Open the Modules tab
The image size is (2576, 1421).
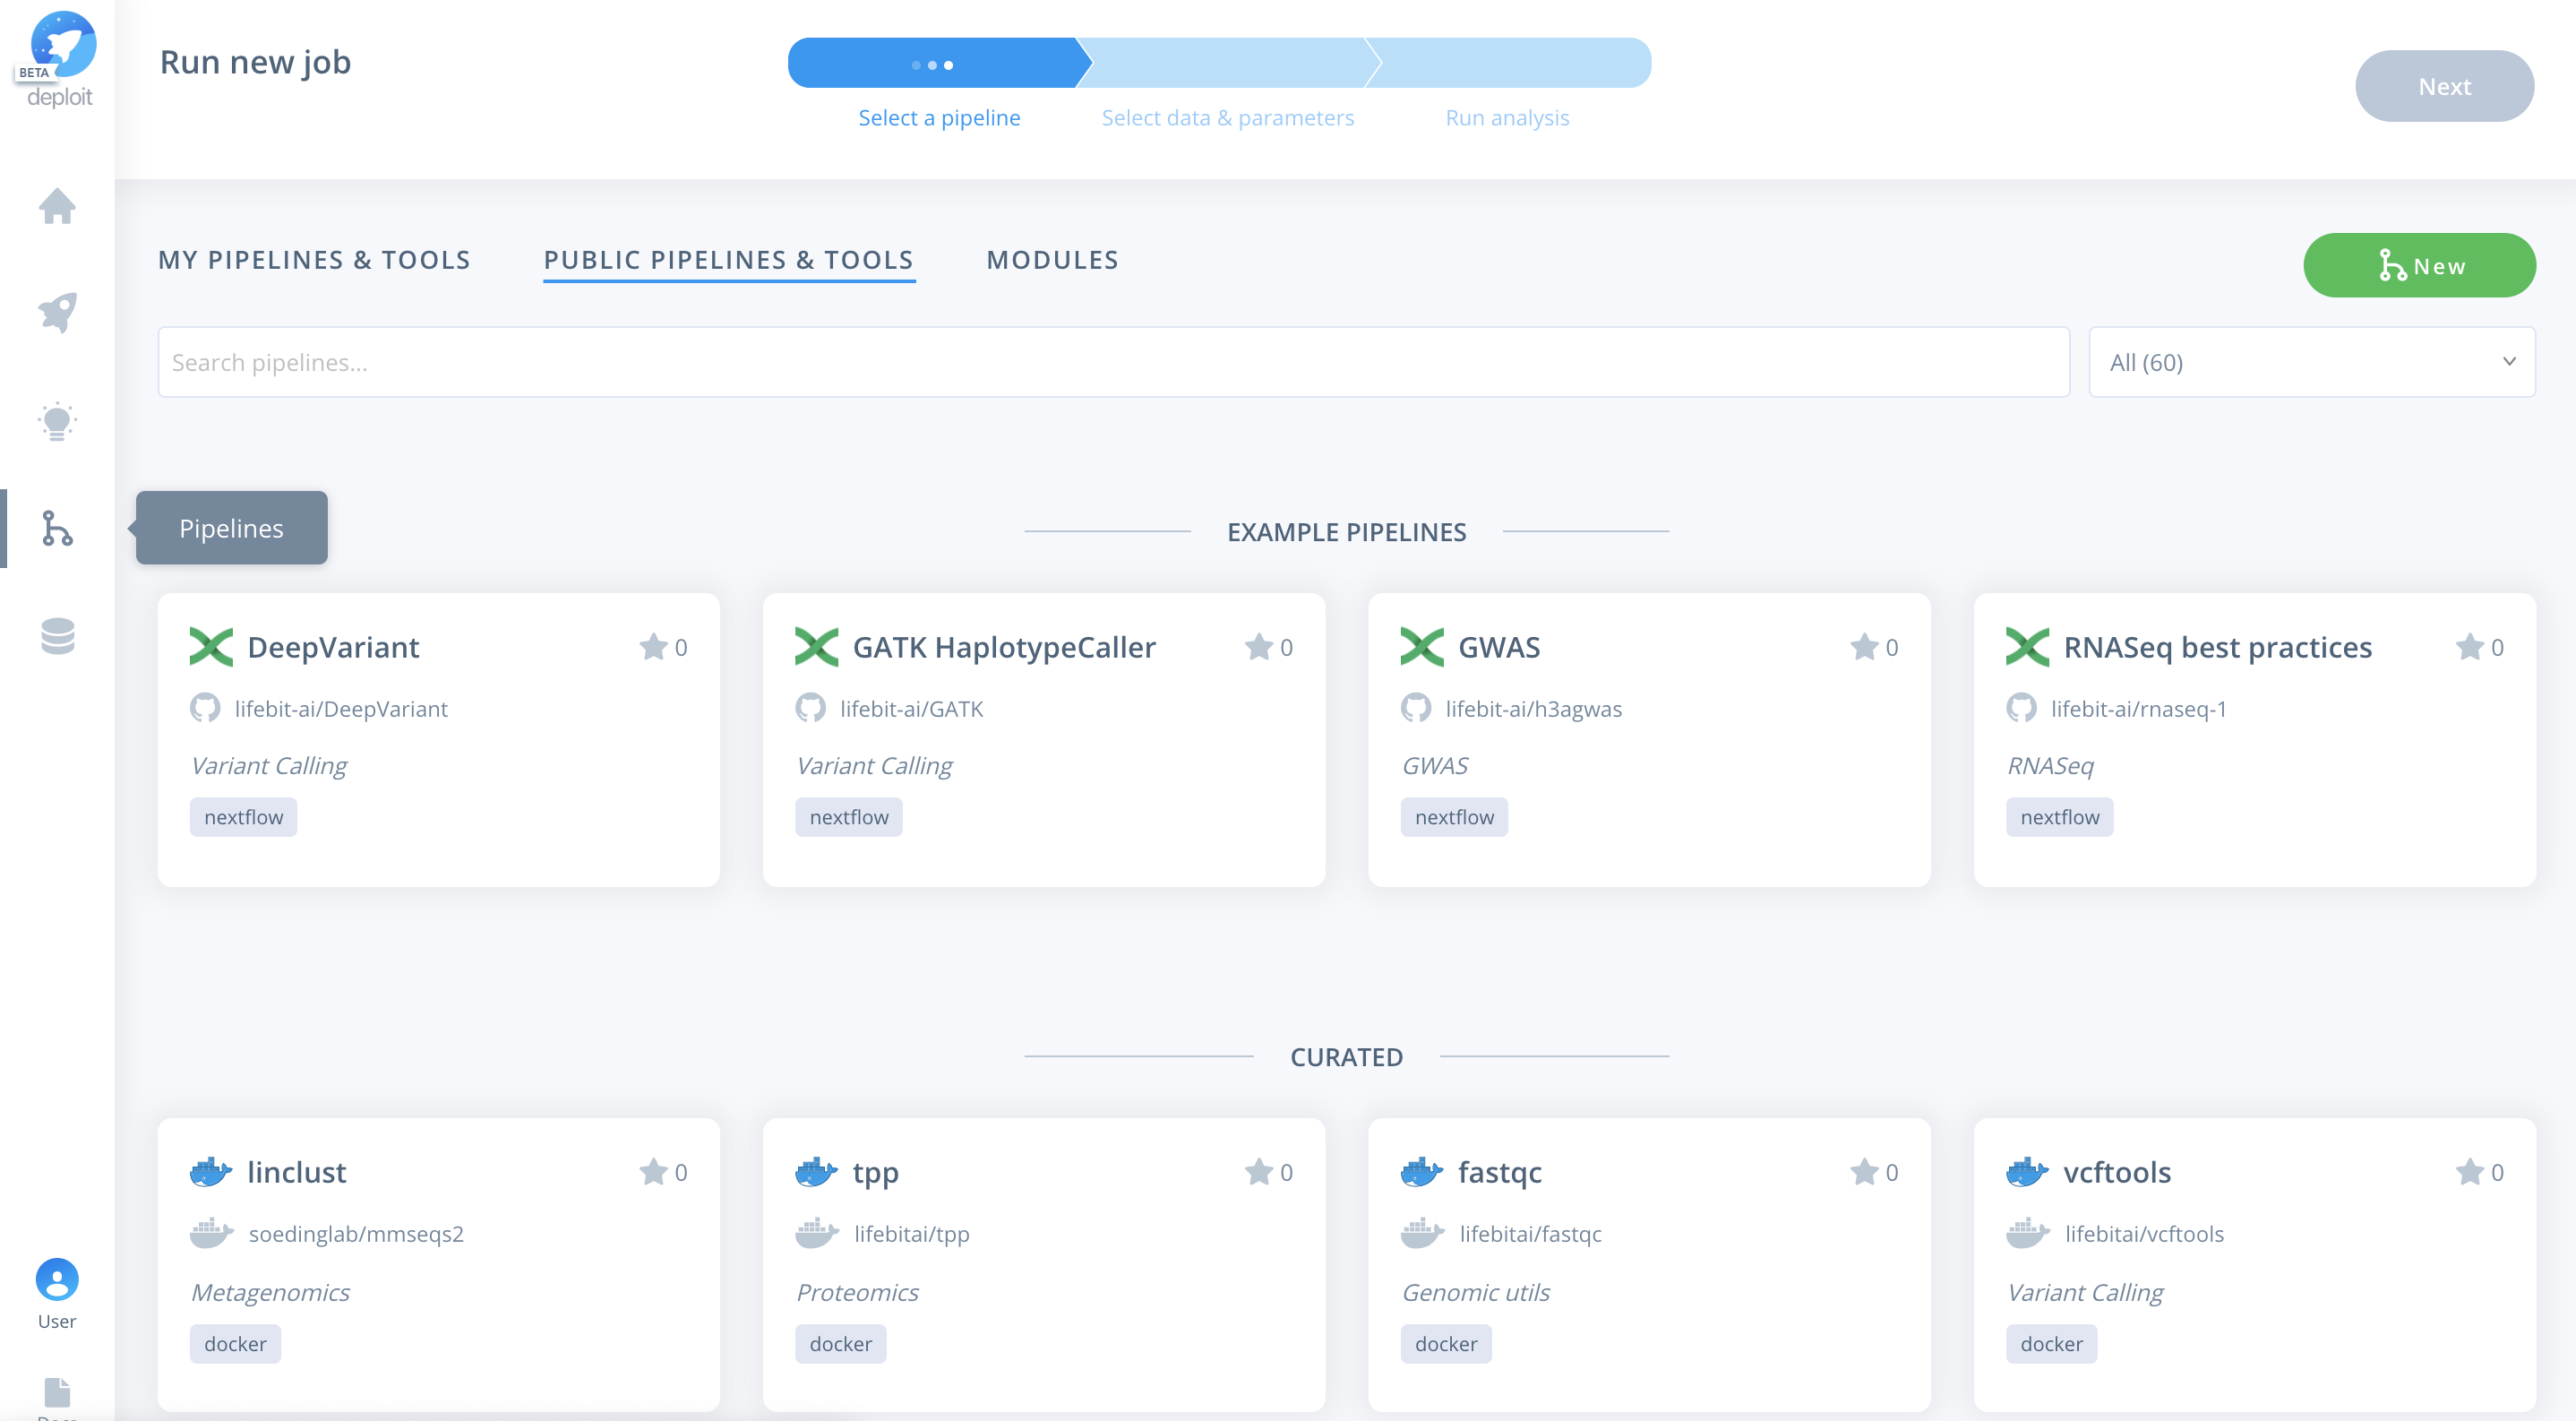[1052, 260]
